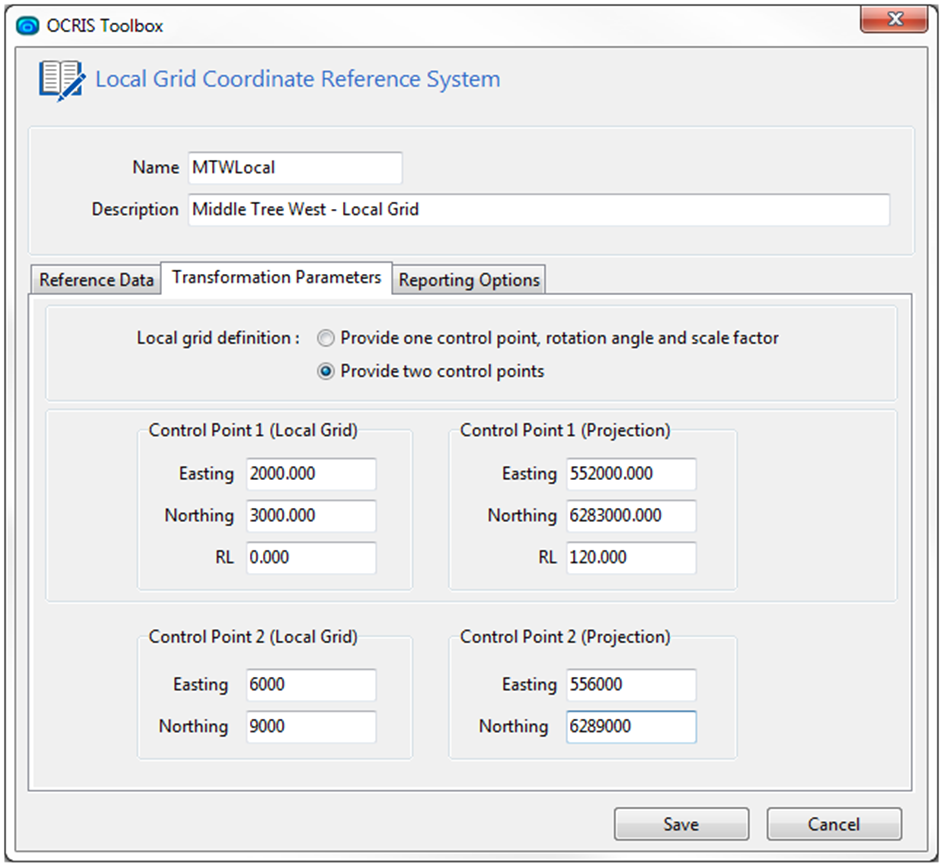943x868 pixels.
Task: Click the Name label text
Action: pyautogui.click(x=156, y=167)
